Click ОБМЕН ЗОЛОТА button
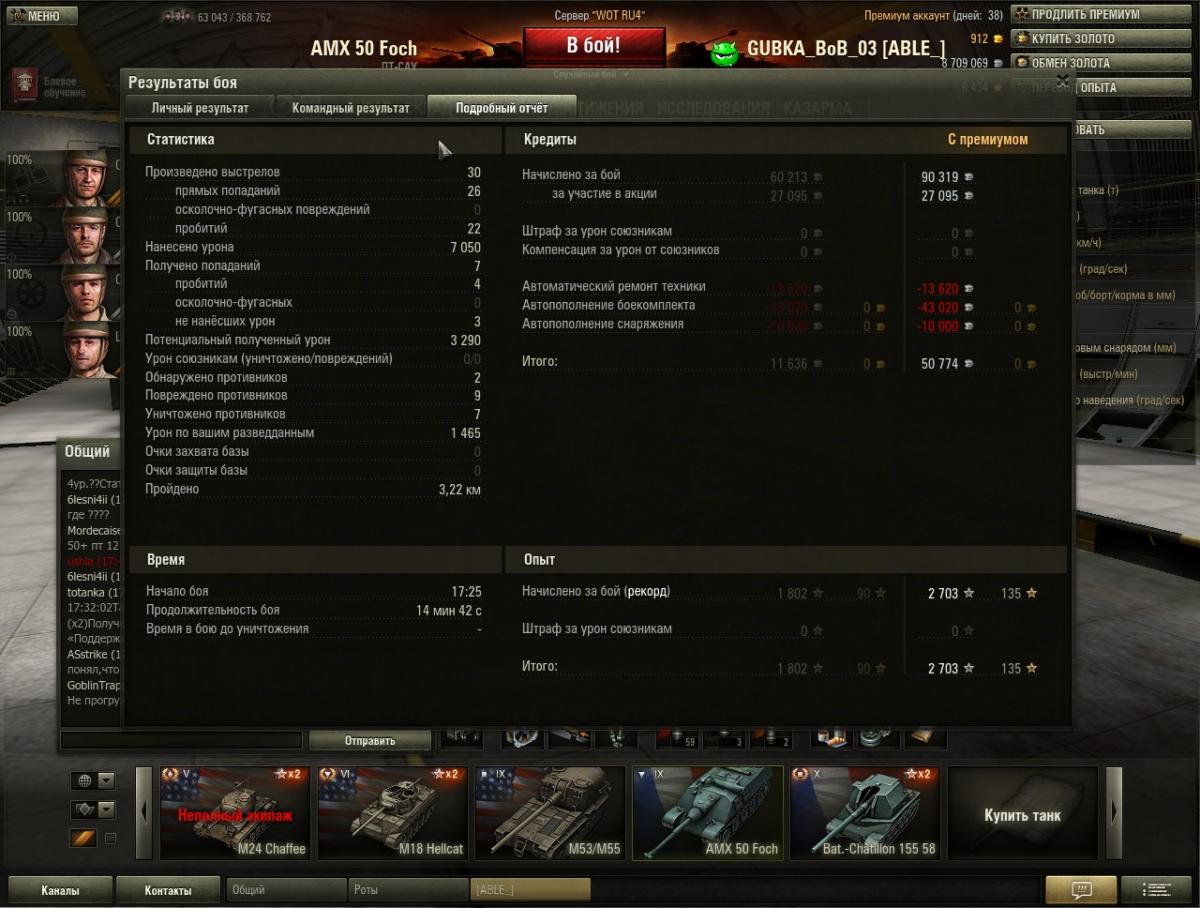1200x908 pixels. (x=1103, y=62)
